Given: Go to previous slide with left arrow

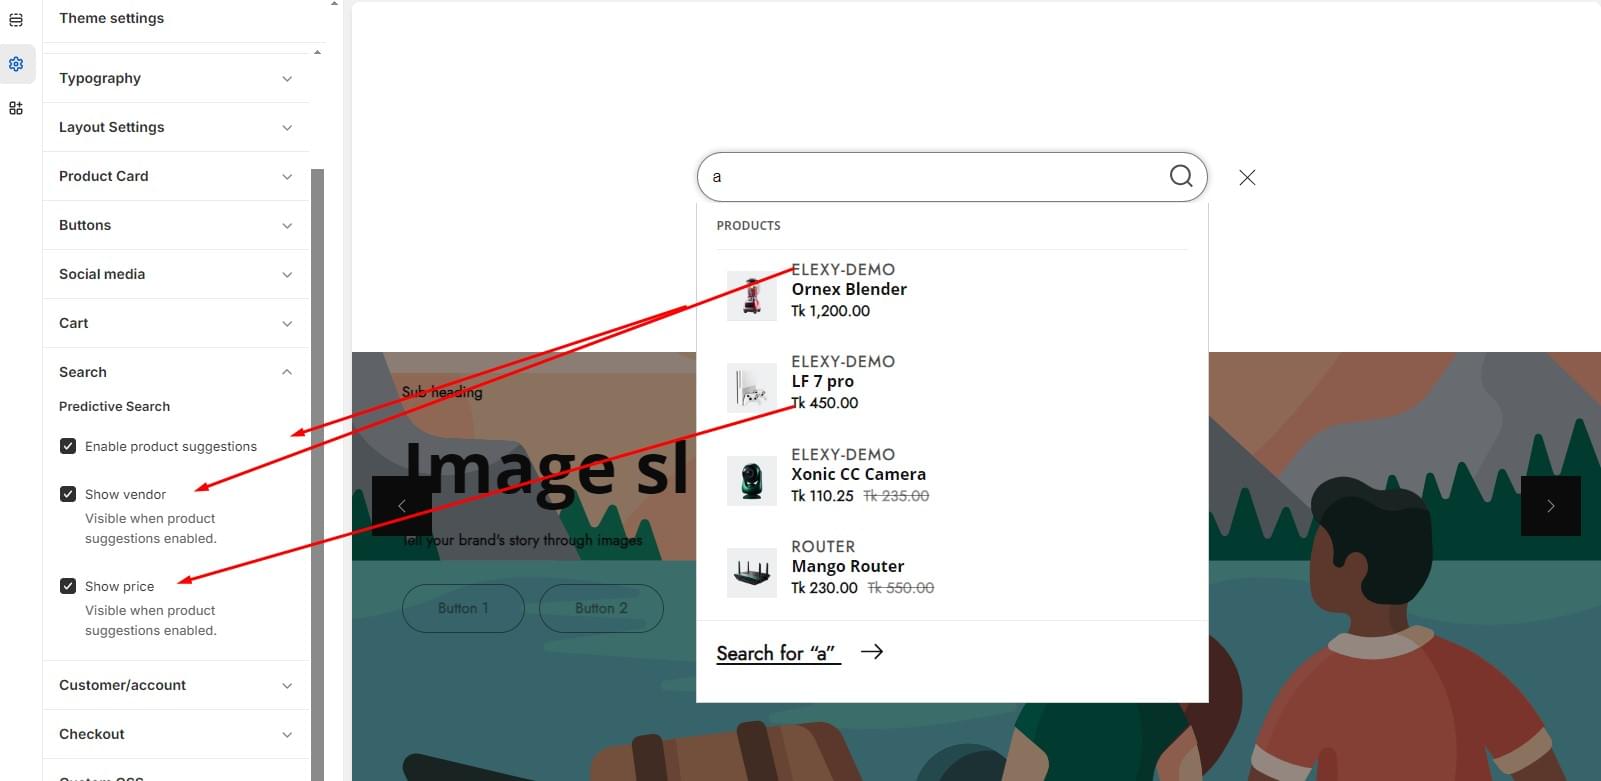Looking at the screenshot, I should click(x=402, y=506).
